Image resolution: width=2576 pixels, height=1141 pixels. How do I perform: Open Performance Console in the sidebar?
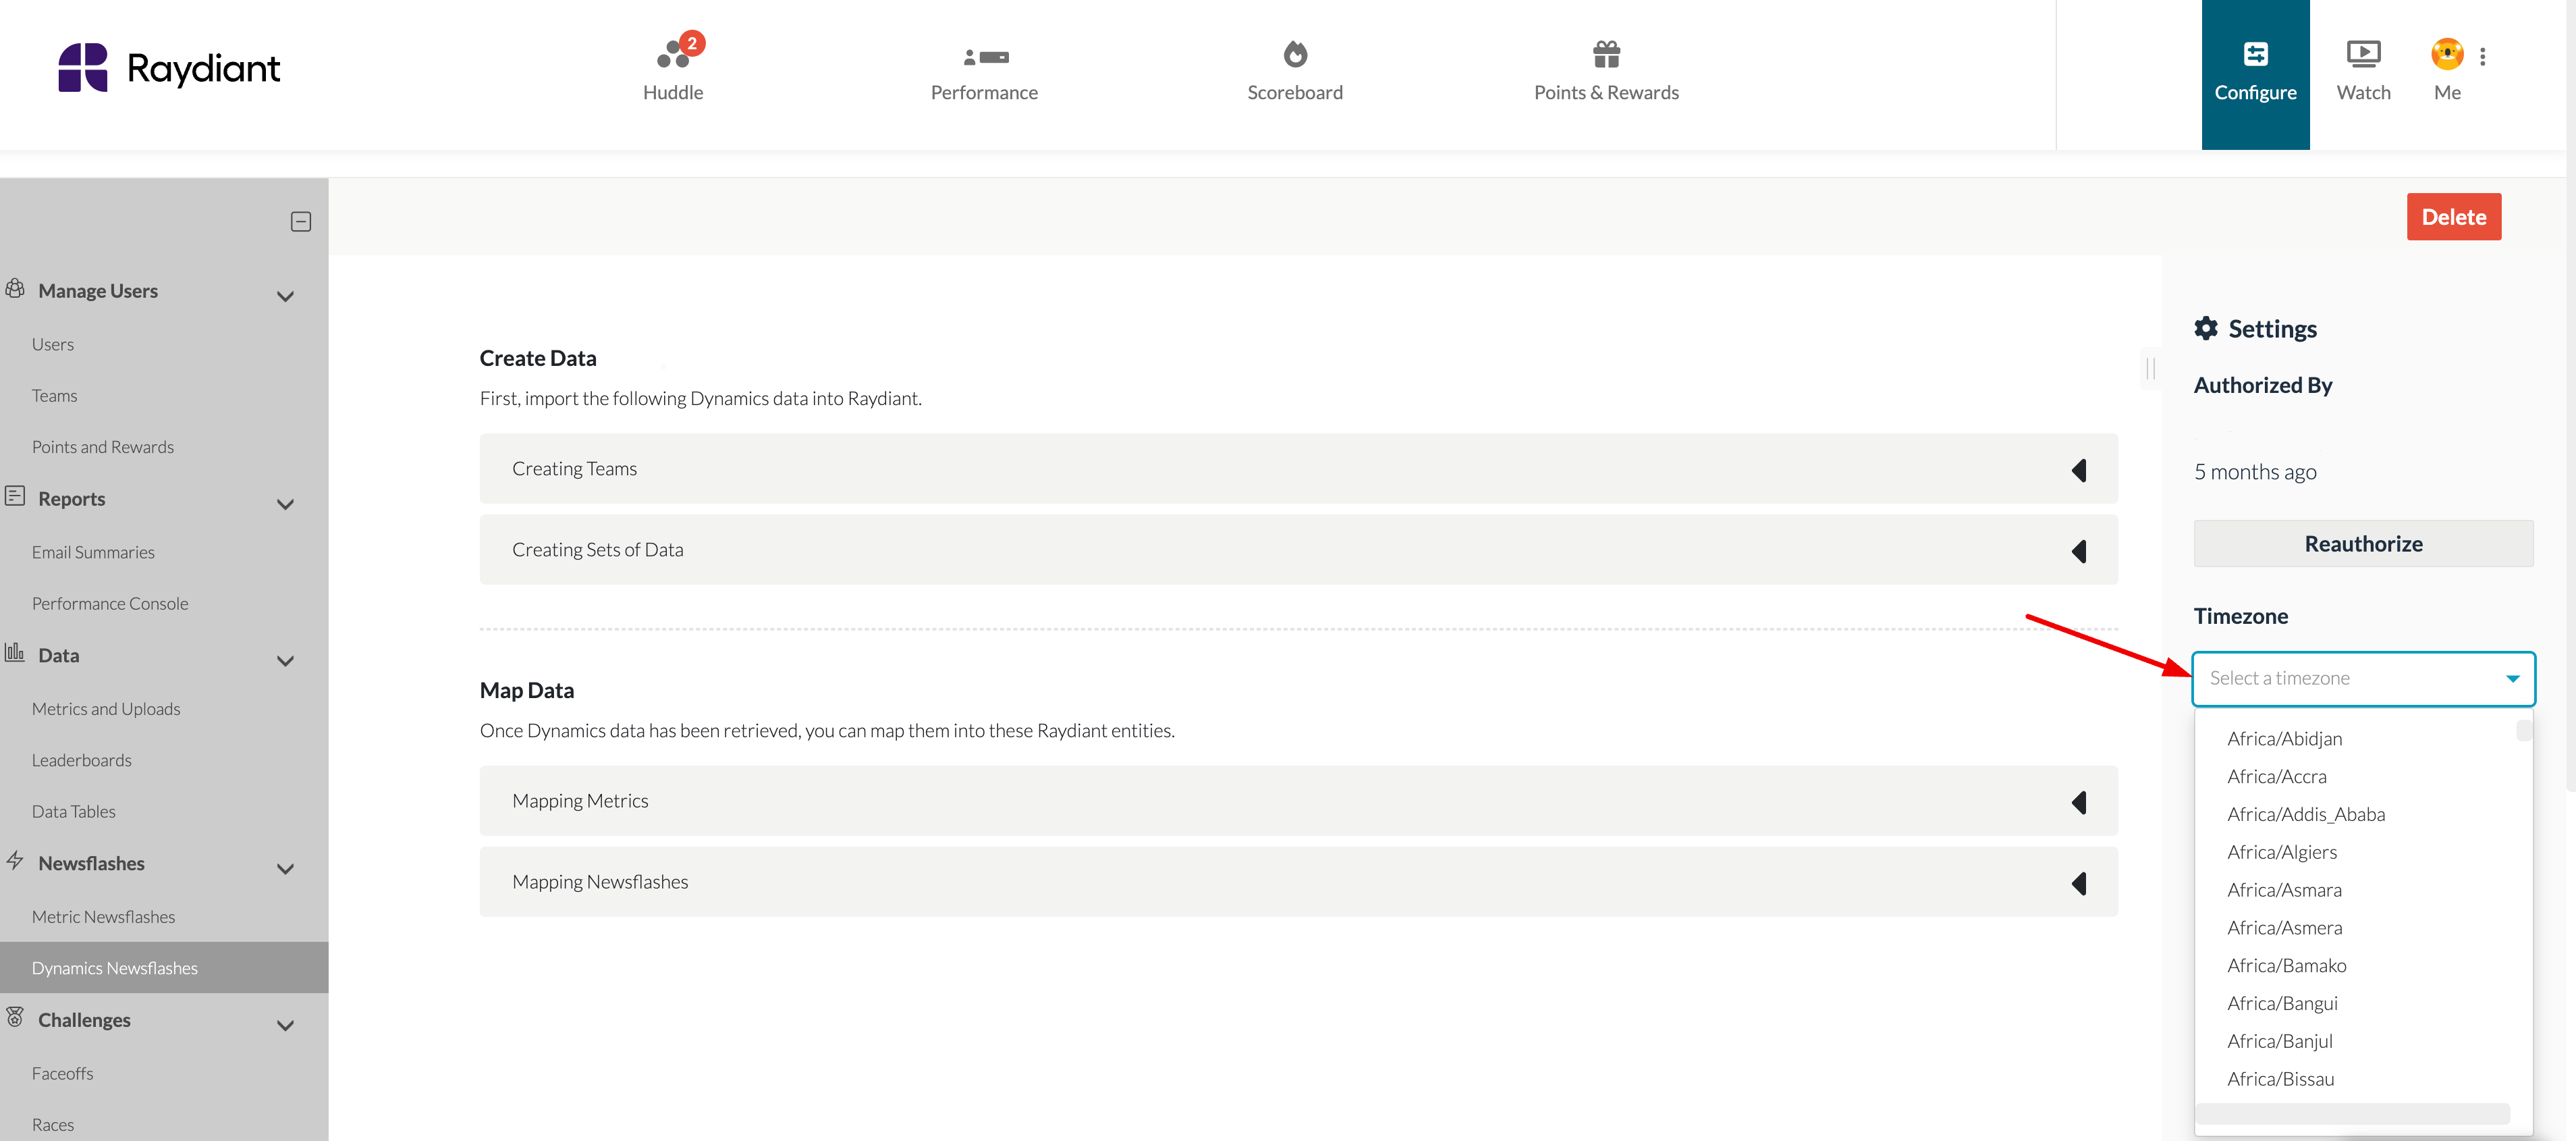pos(110,604)
